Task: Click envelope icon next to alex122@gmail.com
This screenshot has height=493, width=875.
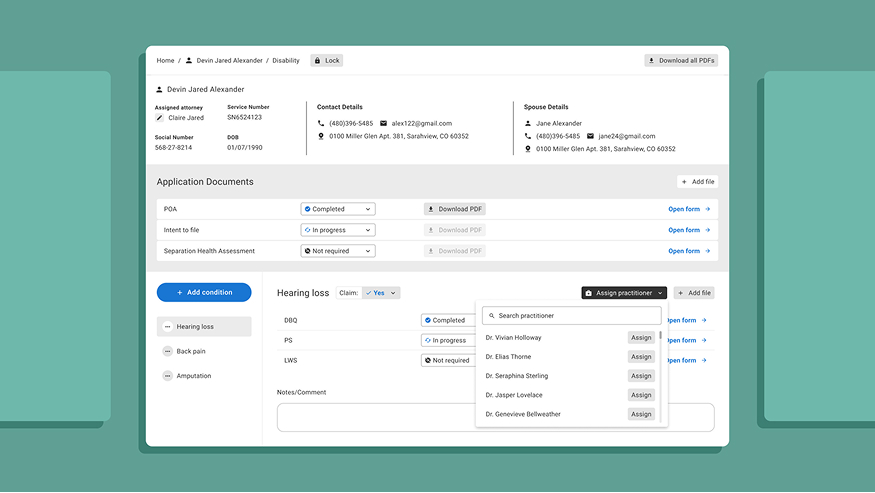Action: pos(383,123)
